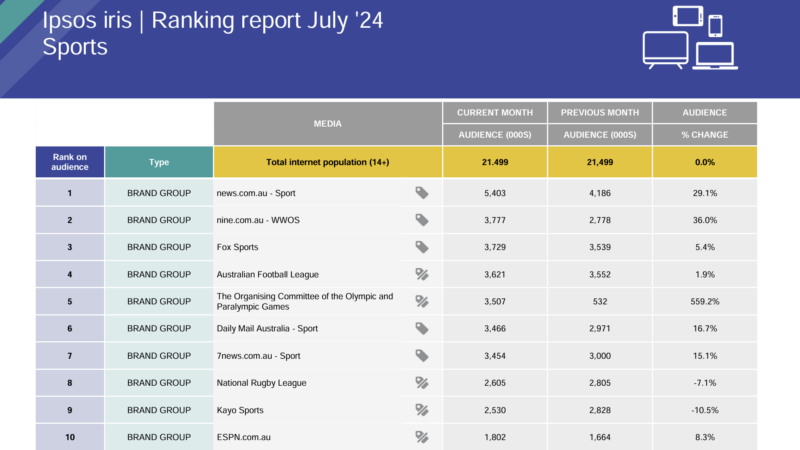Select the Kayo Sports media name

[240, 410]
